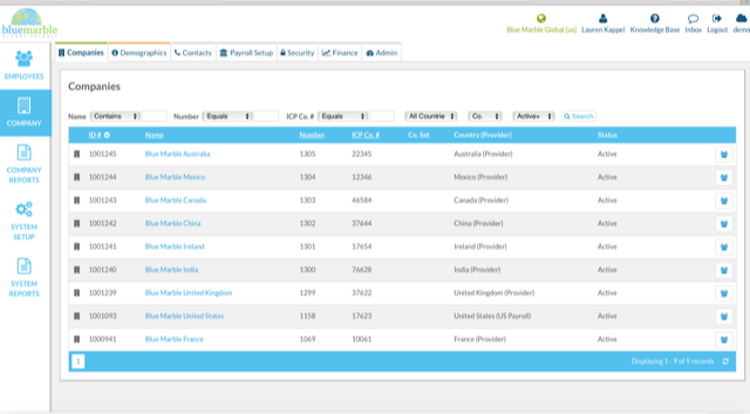750x414 pixels.
Task: Open the Knowledge Base help icon
Action: (655, 18)
